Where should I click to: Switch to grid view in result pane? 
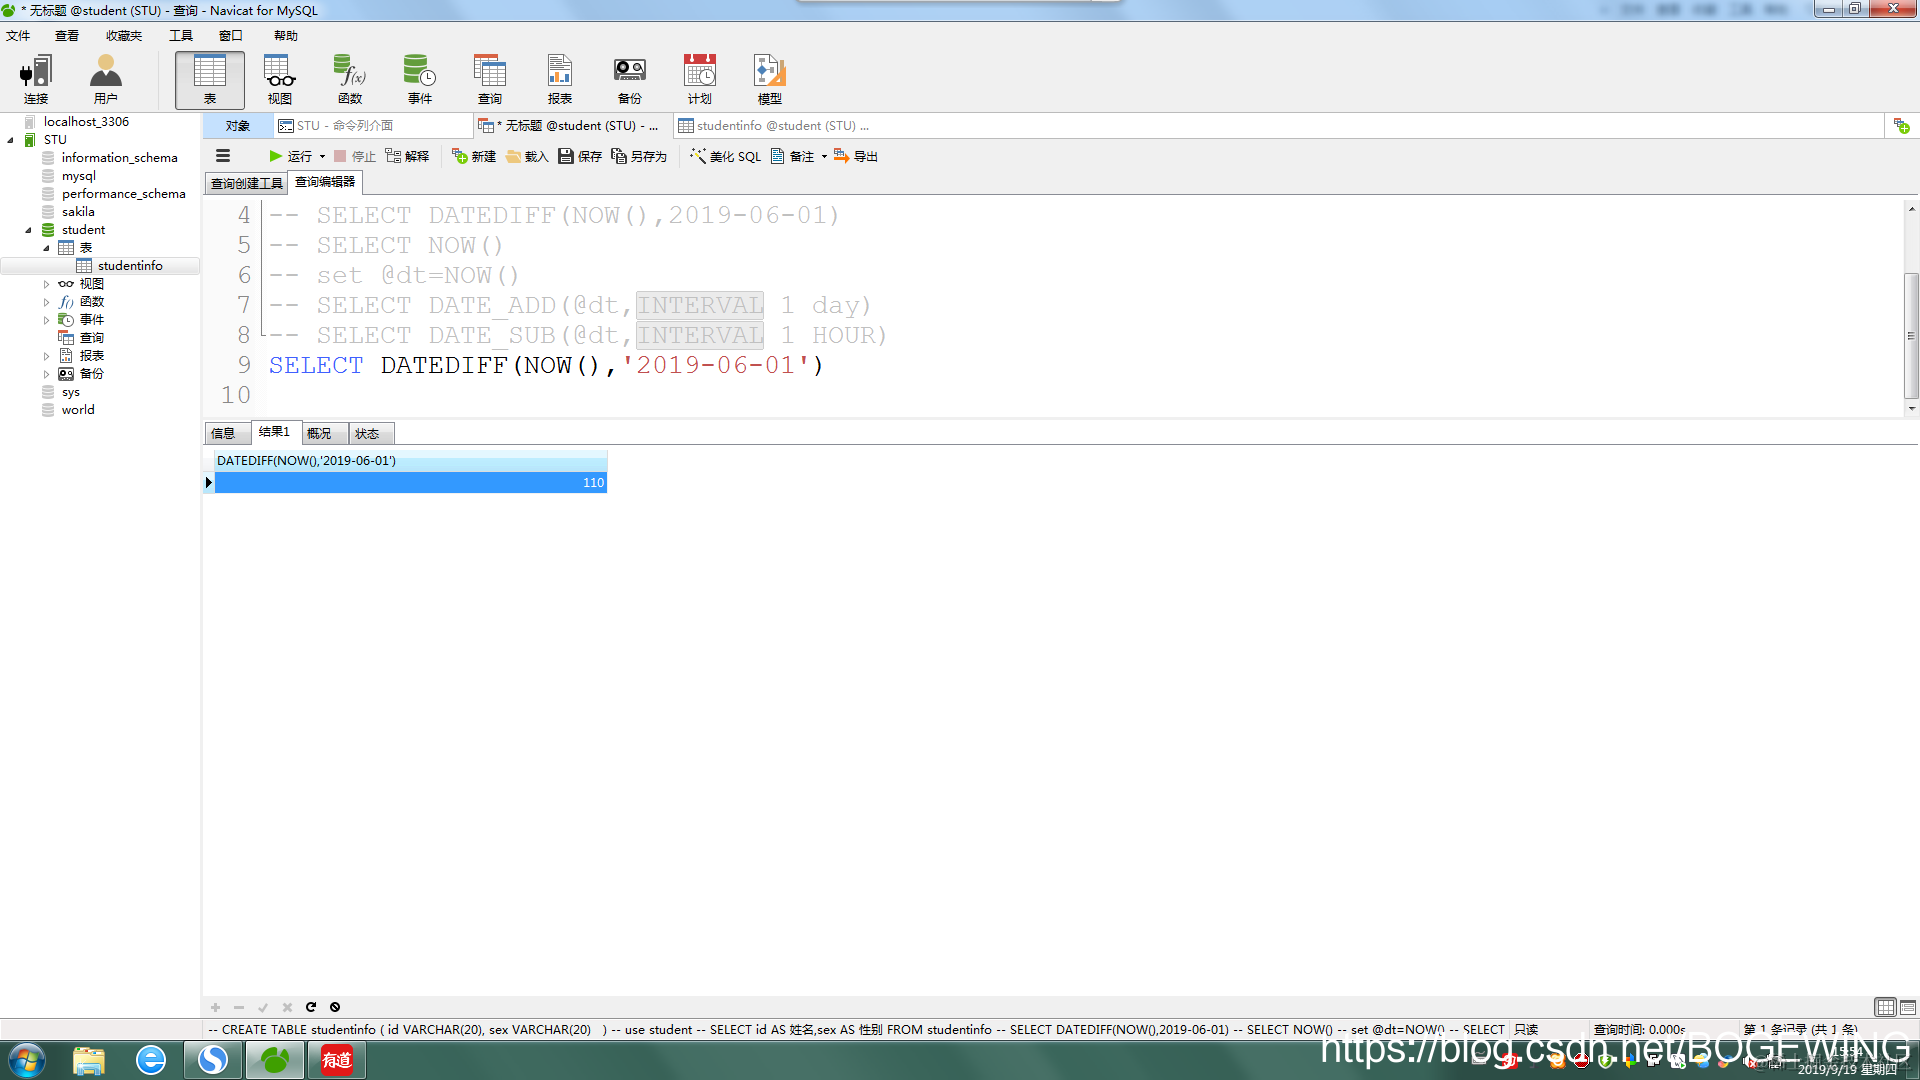coord(1885,1007)
